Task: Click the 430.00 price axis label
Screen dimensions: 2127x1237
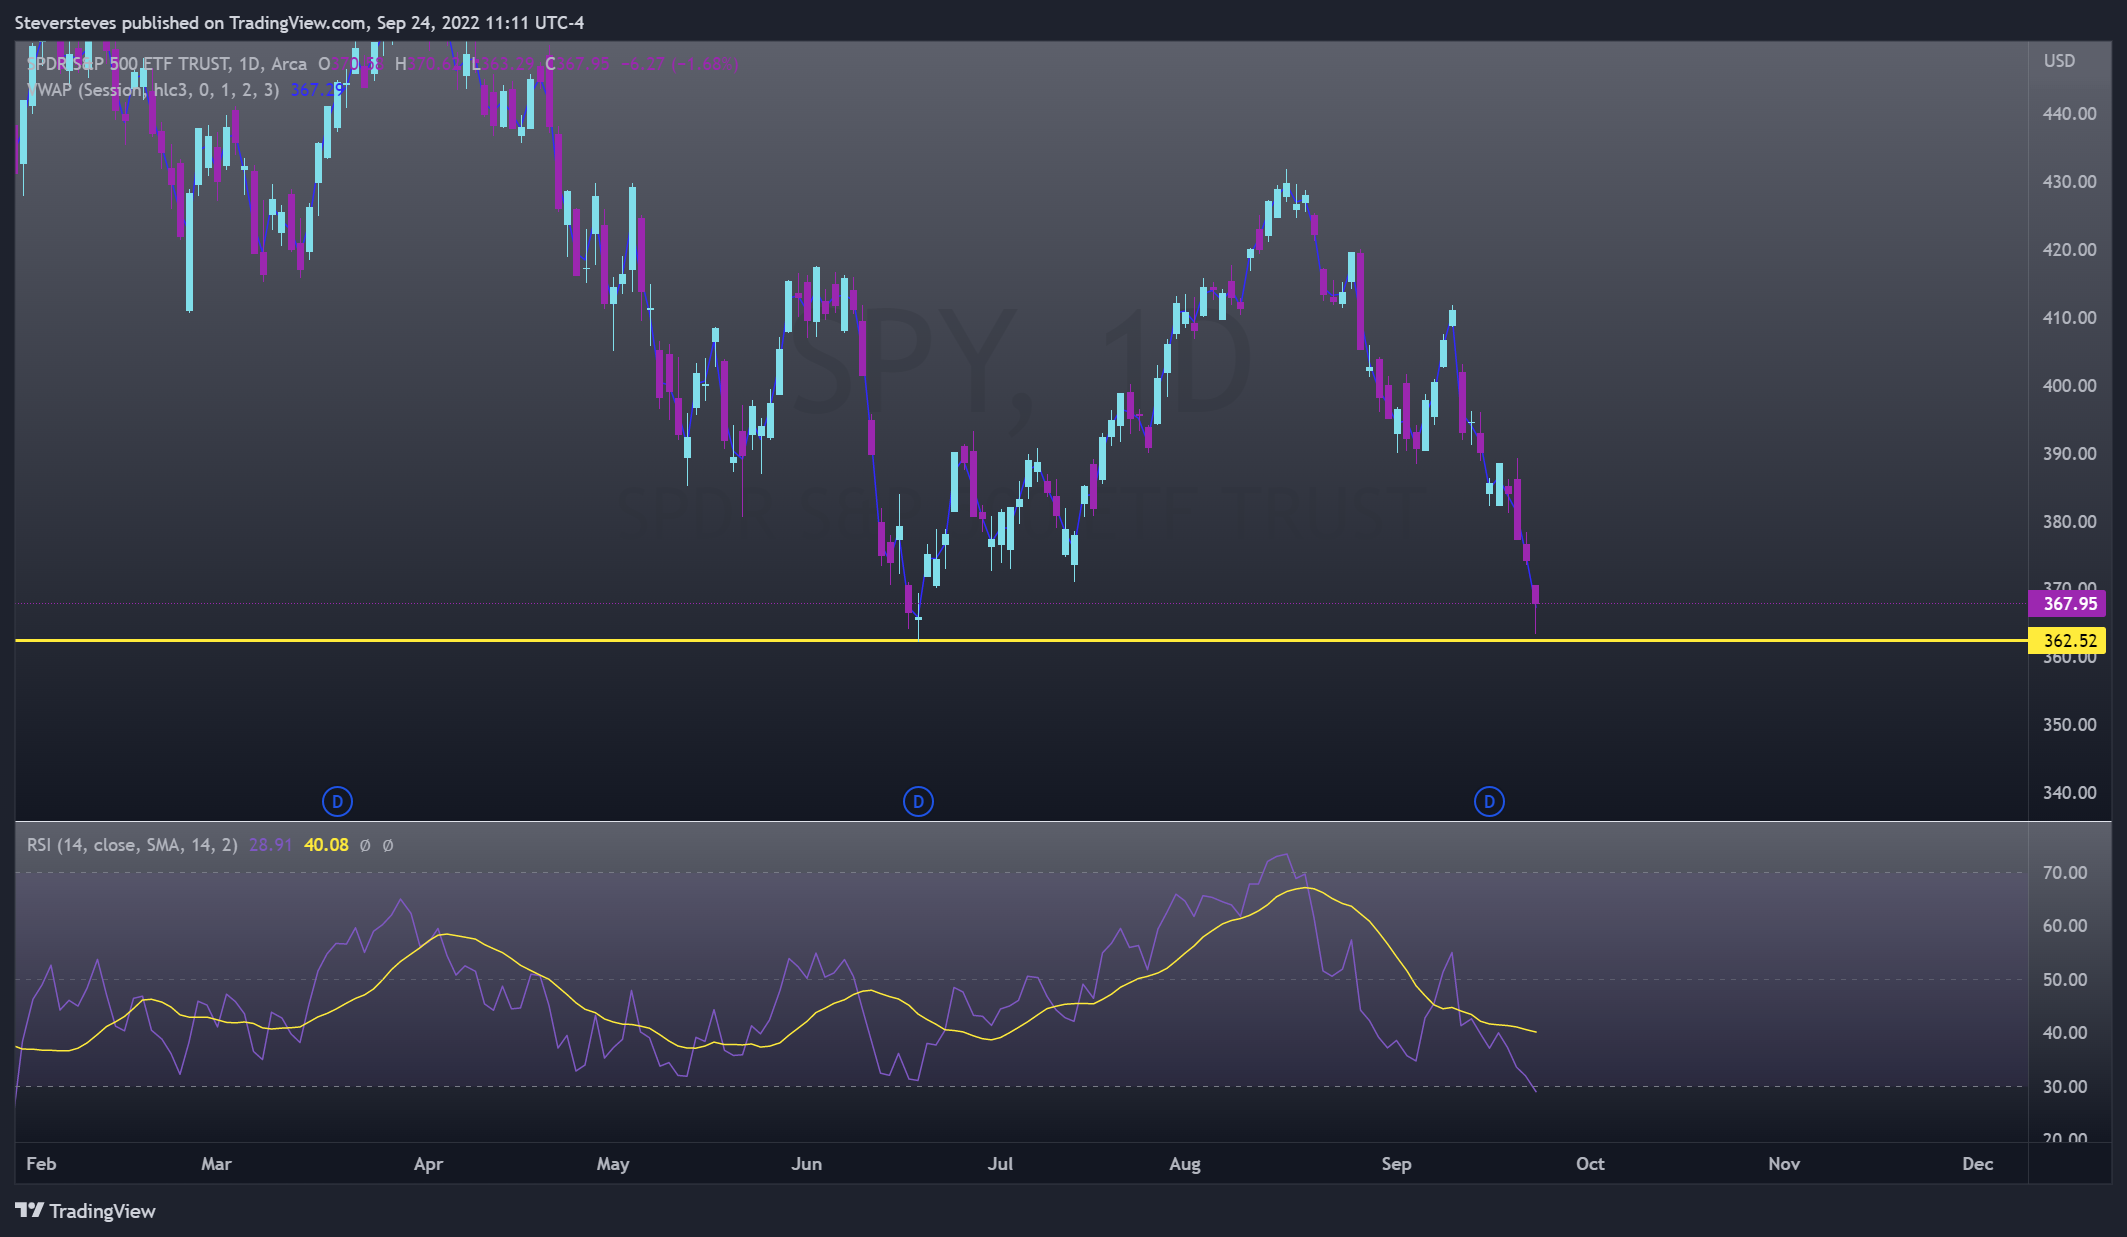Action: point(2069,182)
